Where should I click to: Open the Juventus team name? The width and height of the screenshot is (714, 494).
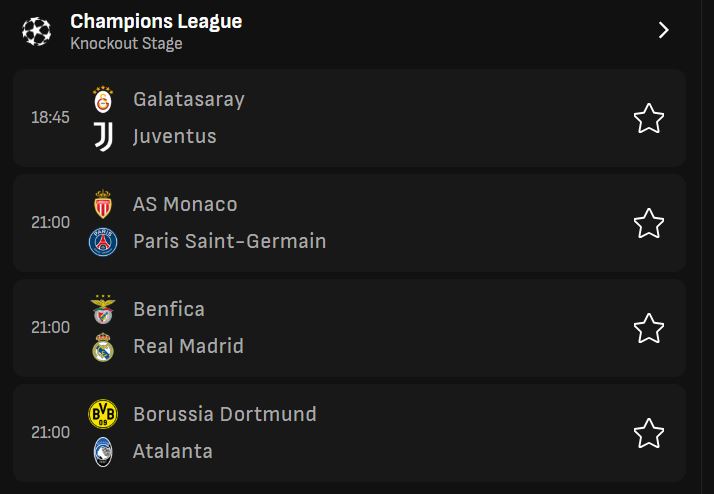tap(175, 137)
